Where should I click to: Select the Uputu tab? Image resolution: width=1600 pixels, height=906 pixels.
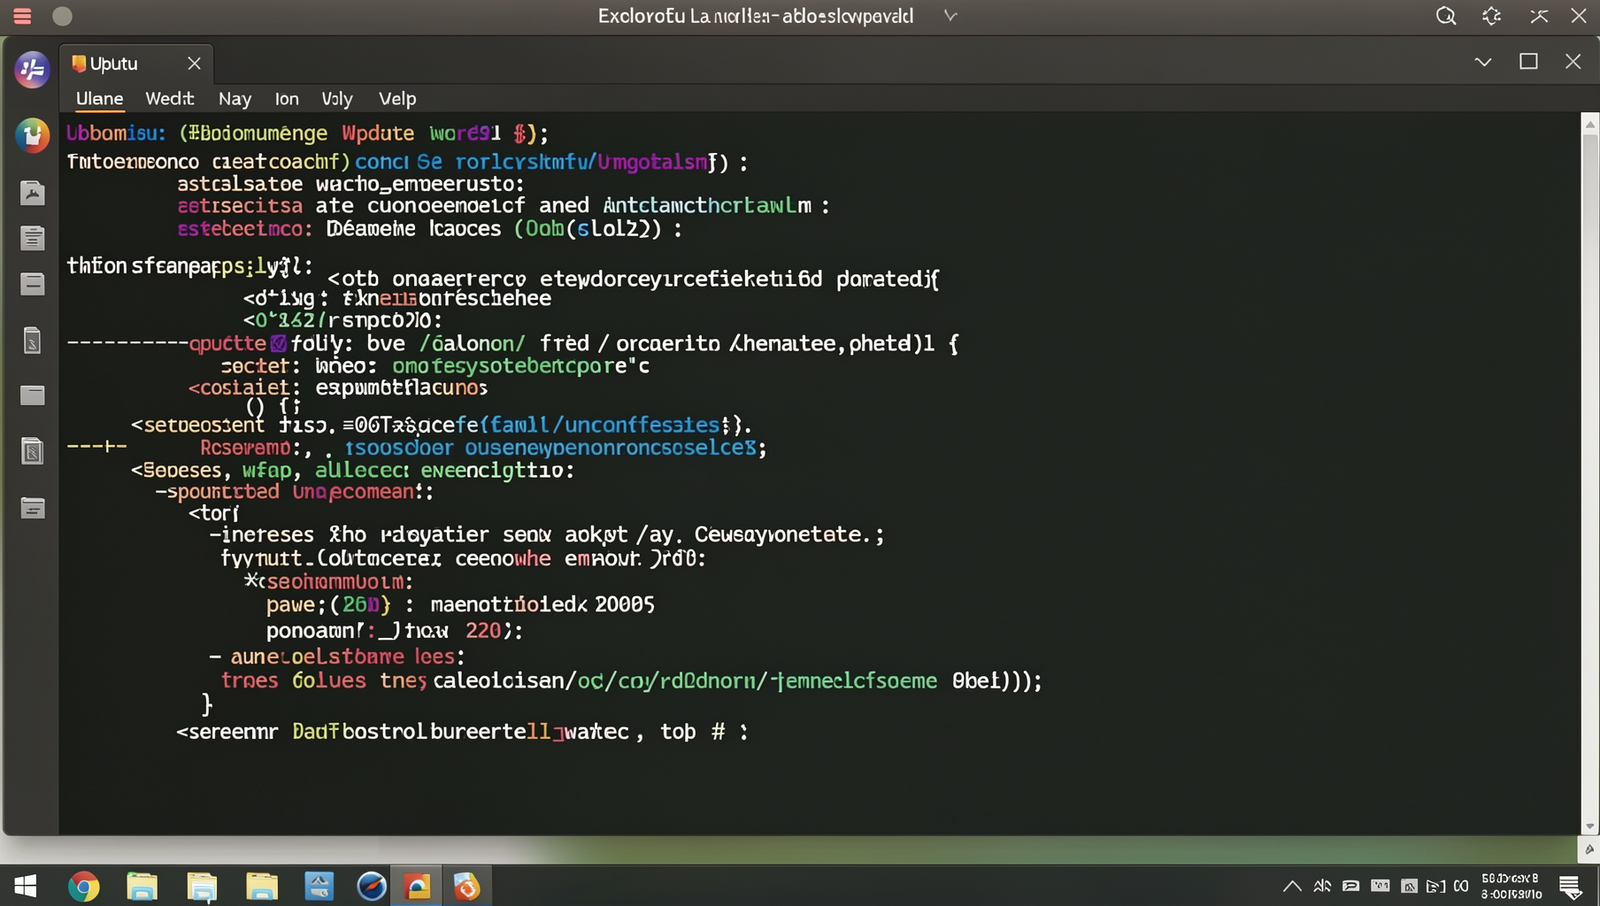coord(136,63)
